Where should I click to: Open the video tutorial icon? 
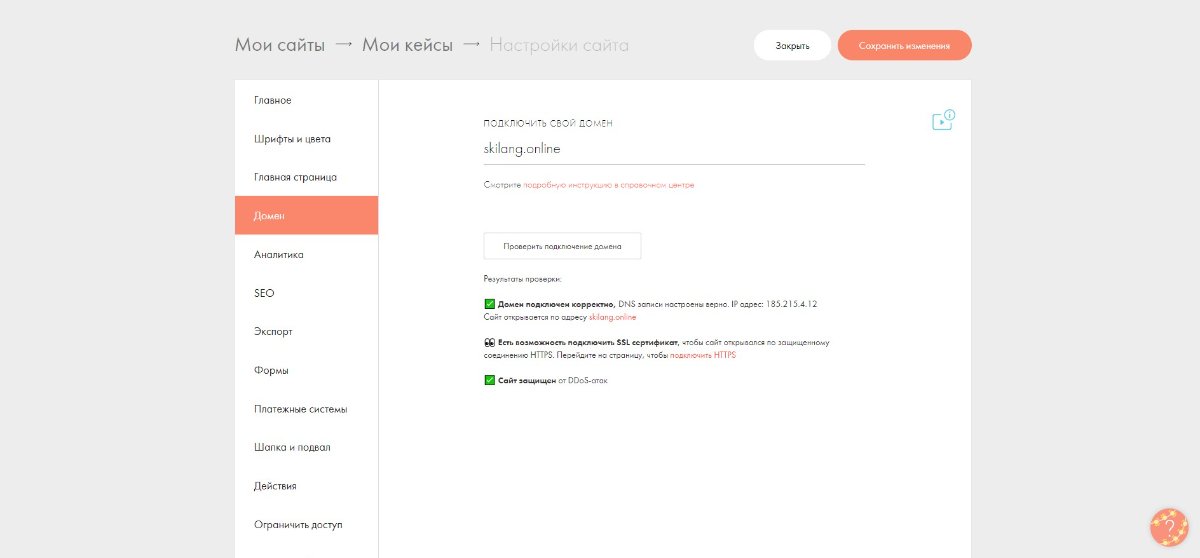[x=942, y=121]
